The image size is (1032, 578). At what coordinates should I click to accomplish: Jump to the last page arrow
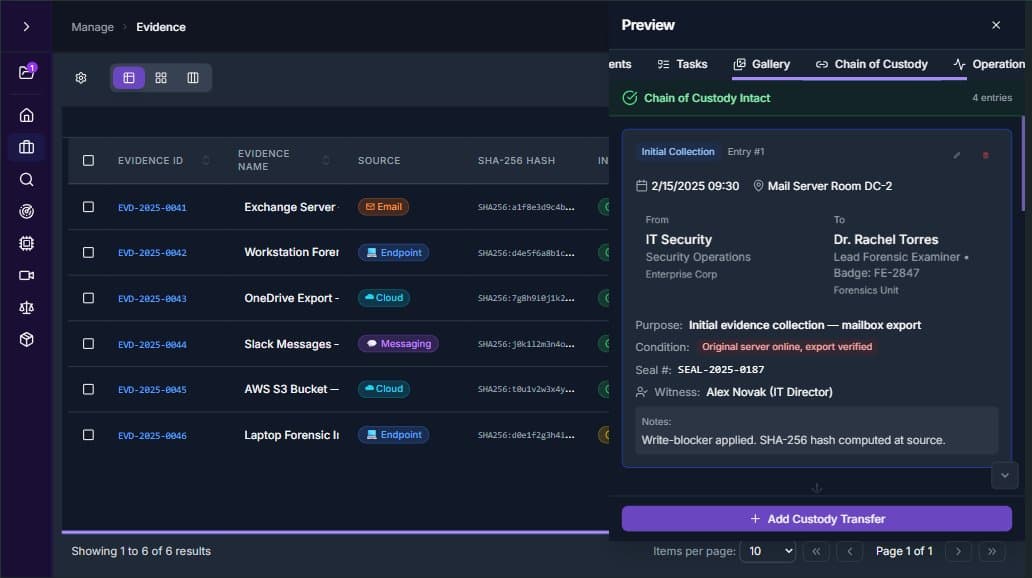pos(992,551)
